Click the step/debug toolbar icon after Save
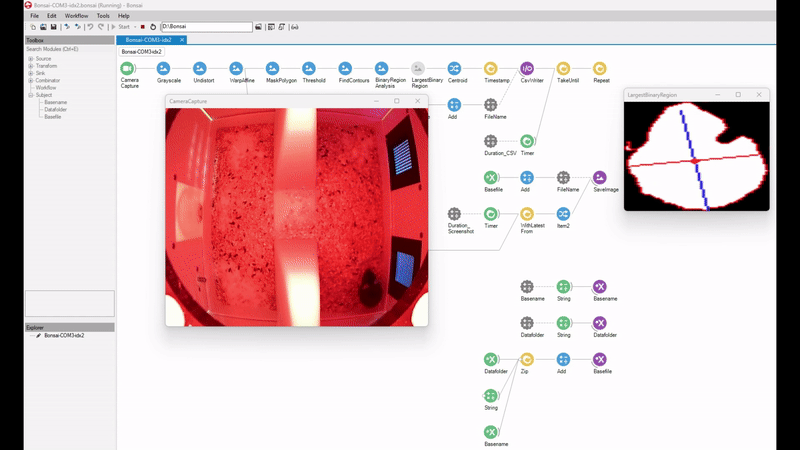800x450 pixels. coord(67,27)
